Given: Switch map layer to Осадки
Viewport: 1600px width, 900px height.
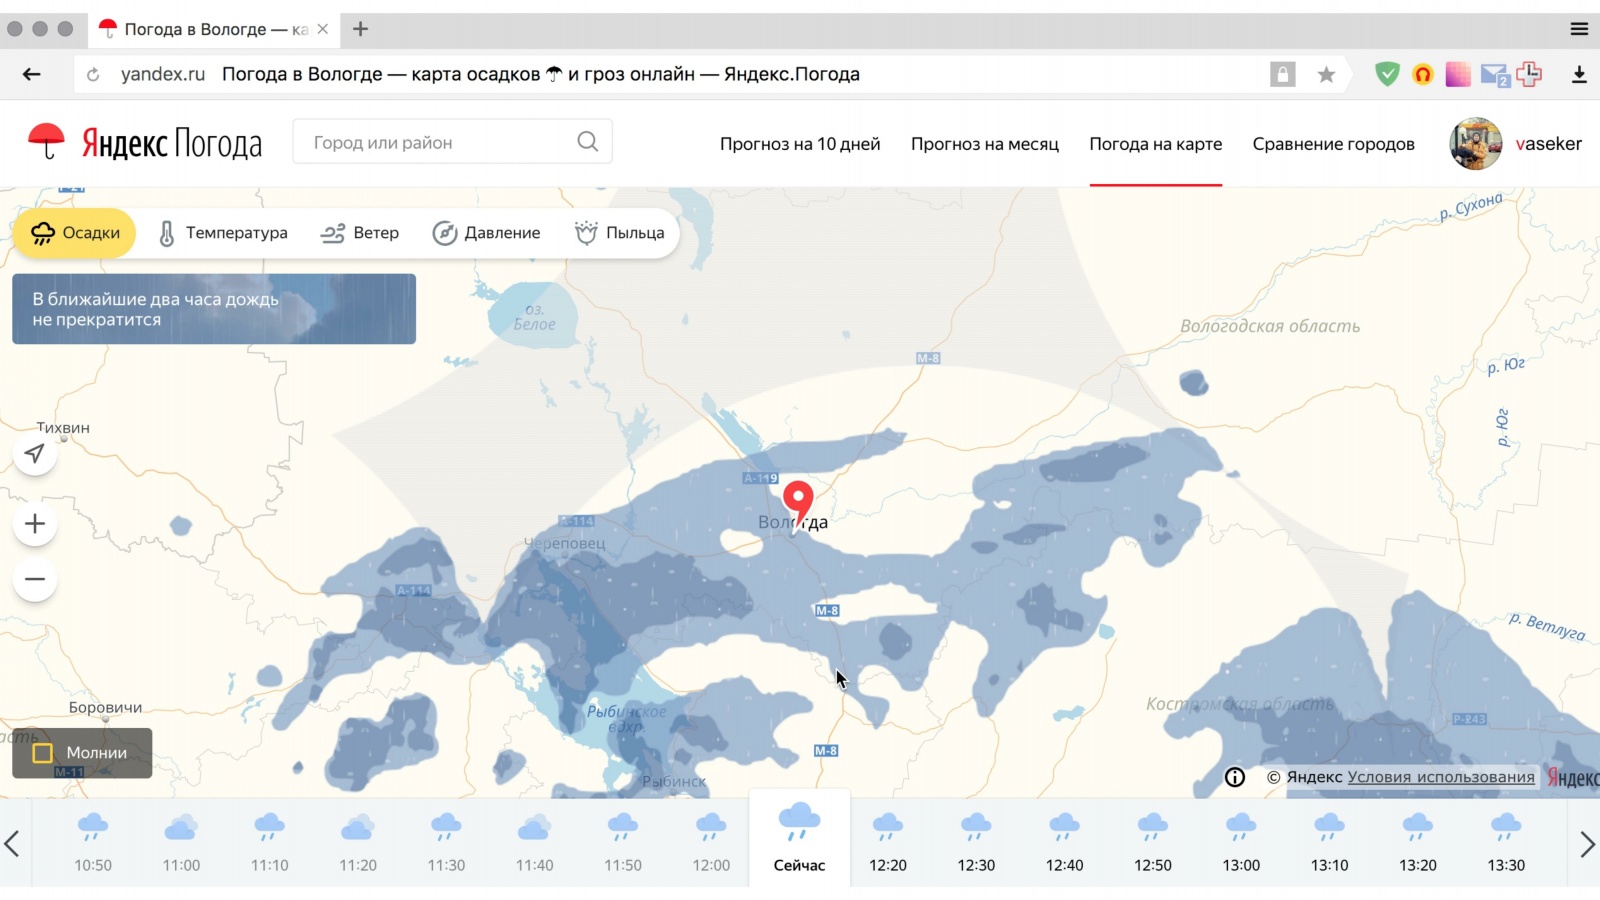Looking at the screenshot, I should [74, 233].
